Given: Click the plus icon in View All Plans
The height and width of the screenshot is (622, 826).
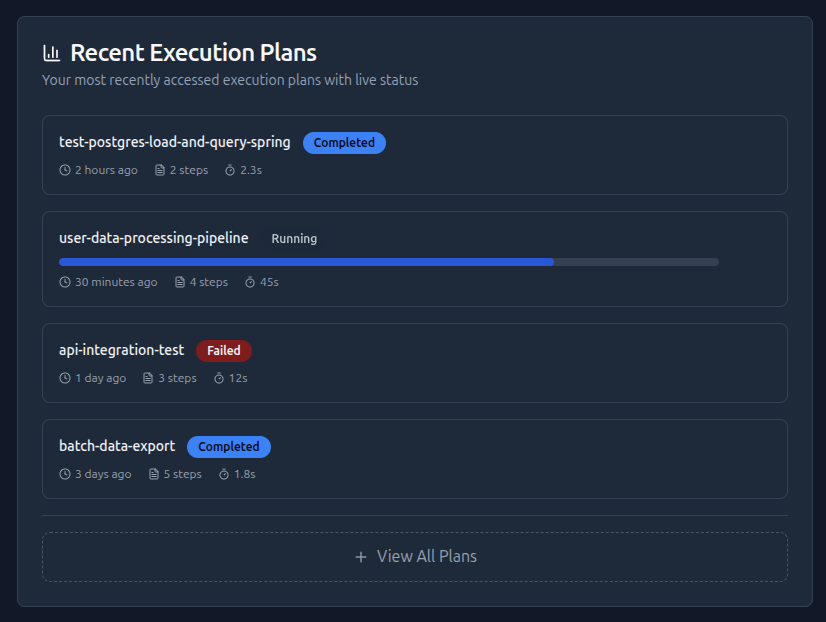Looking at the screenshot, I should 361,557.
